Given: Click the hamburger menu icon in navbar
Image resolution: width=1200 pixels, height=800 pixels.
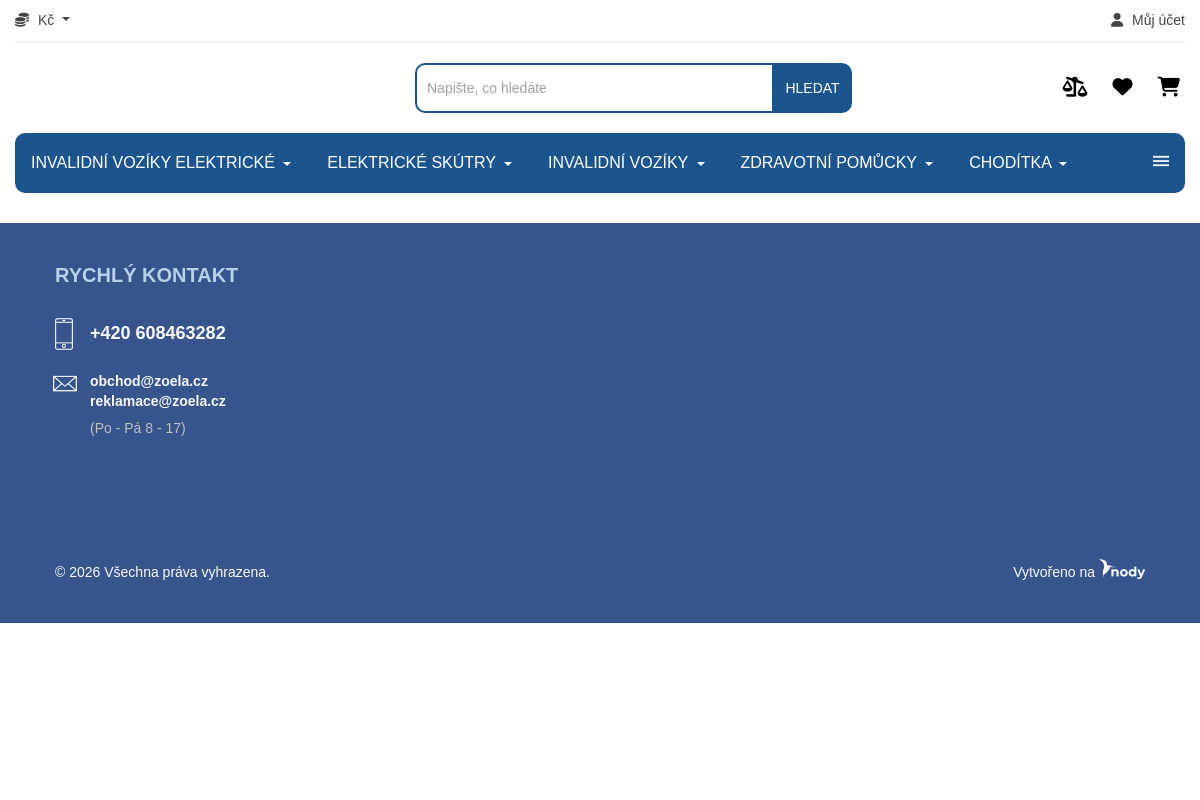Looking at the screenshot, I should click(x=1160, y=161).
